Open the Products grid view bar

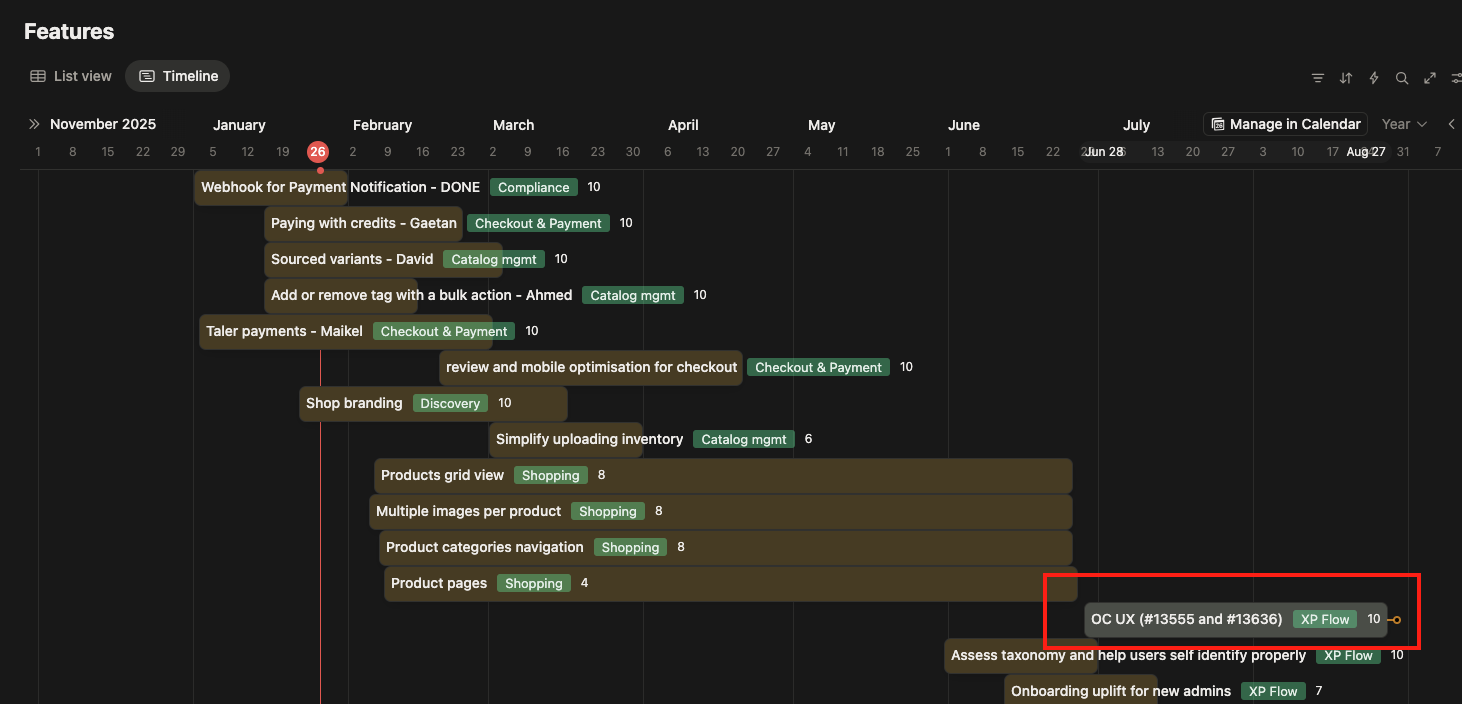point(442,475)
